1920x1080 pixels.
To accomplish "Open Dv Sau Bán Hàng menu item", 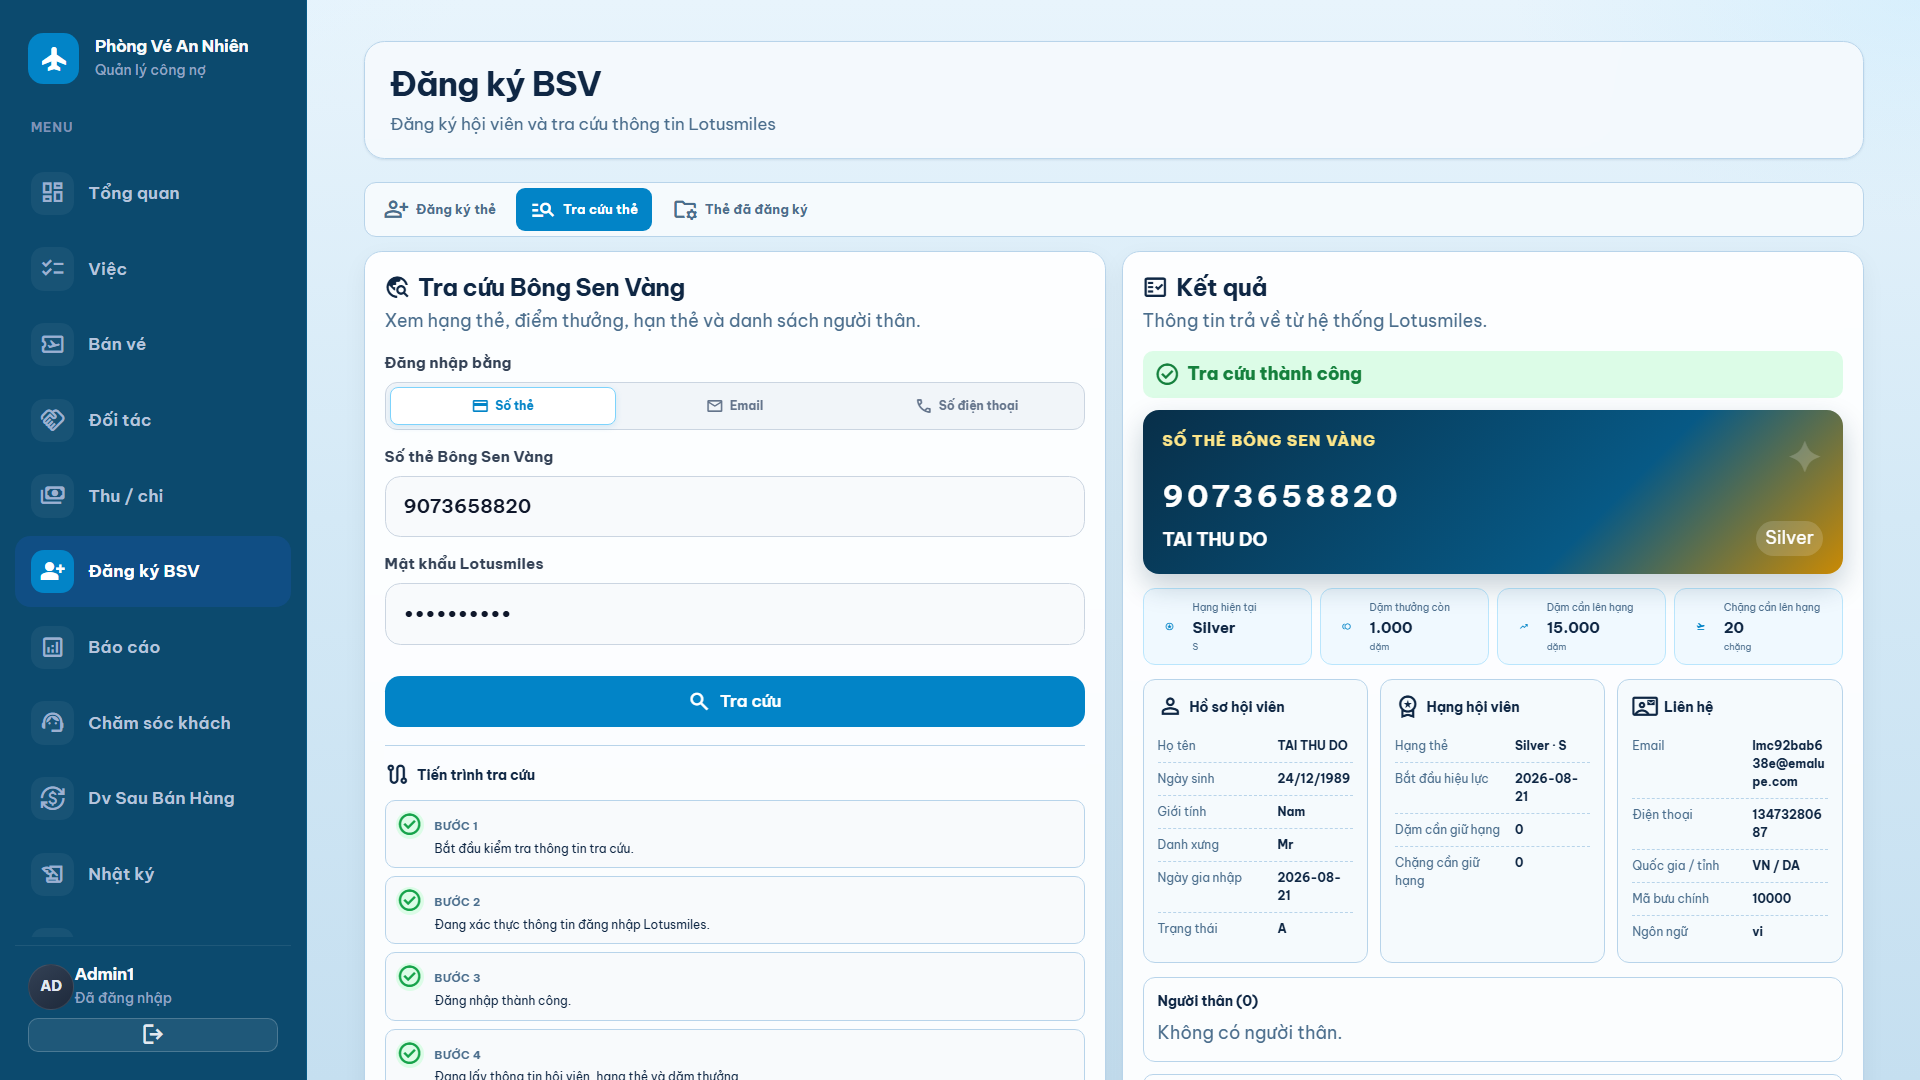I will [153, 798].
